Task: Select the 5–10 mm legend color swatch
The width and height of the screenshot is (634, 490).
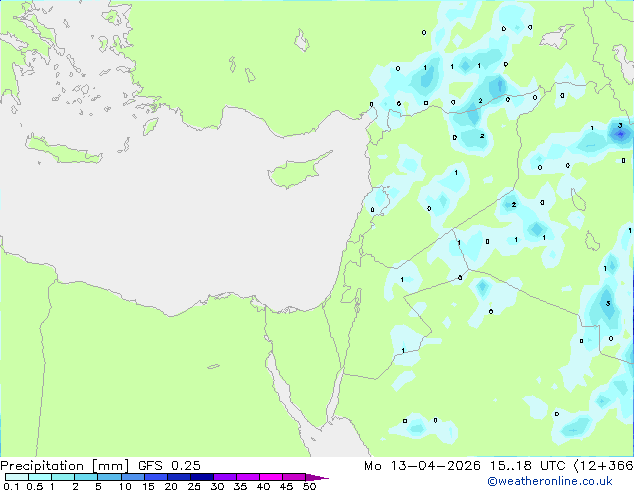Action: [x=109, y=477]
